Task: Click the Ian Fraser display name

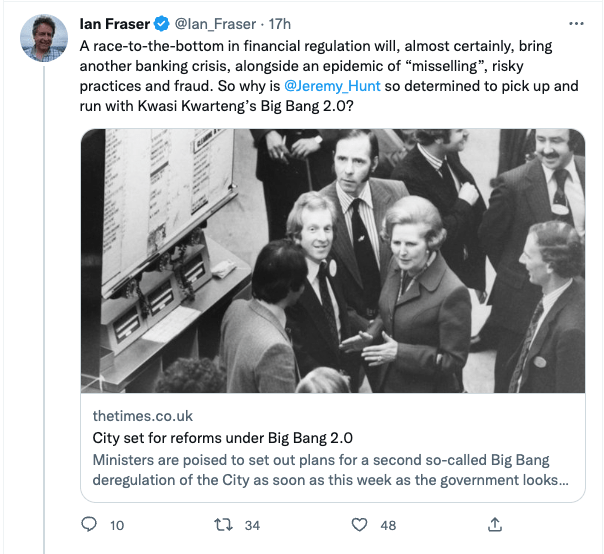Action: tap(114, 25)
